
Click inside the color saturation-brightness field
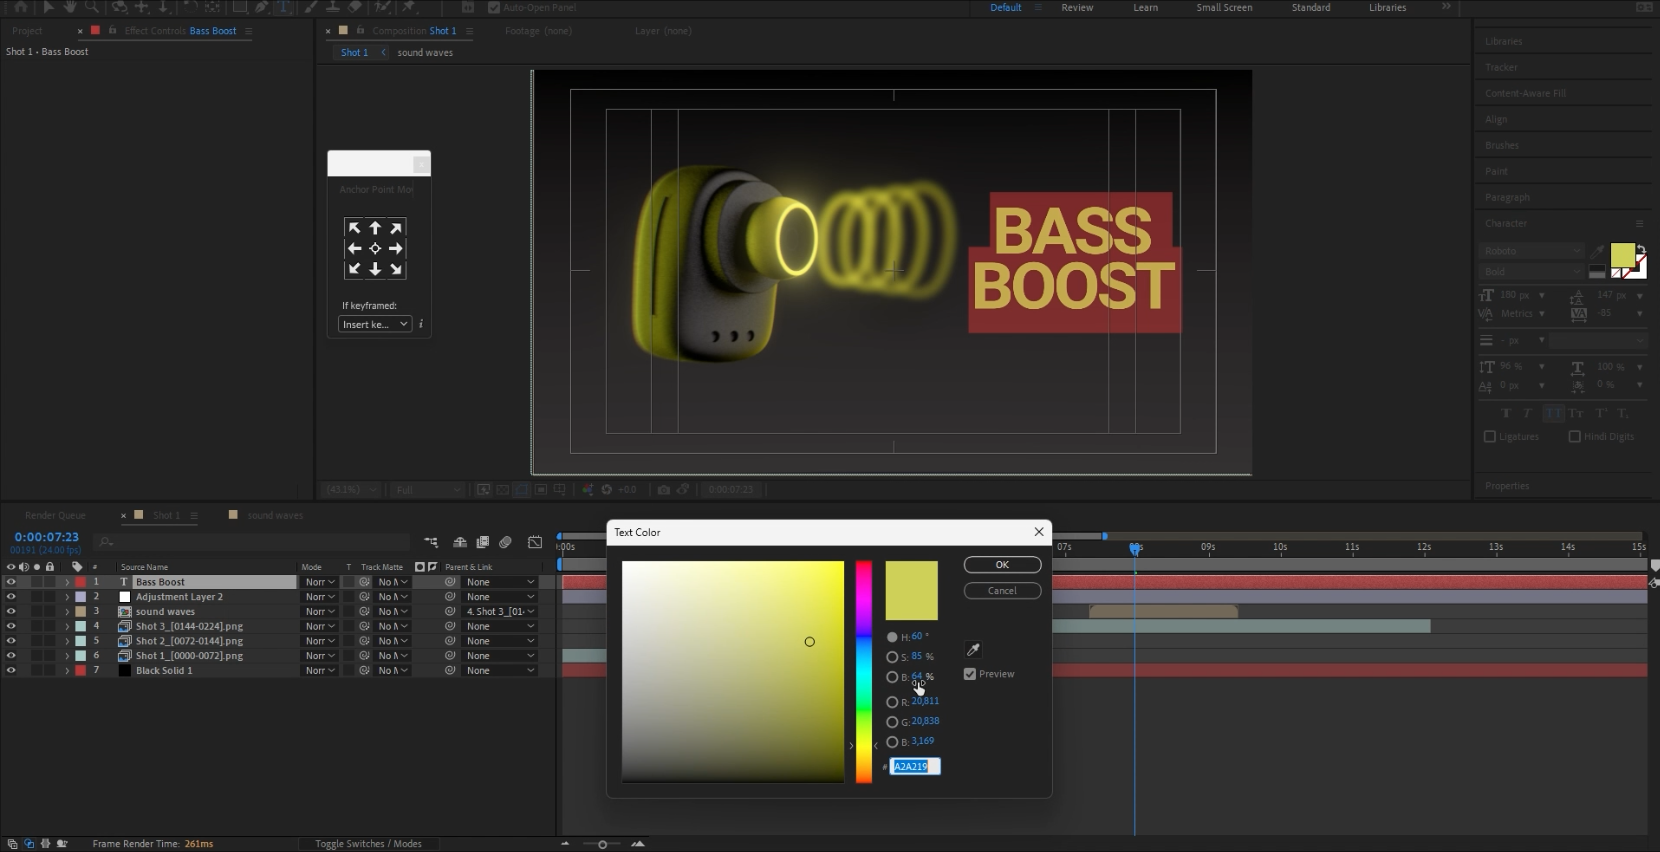click(x=733, y=671)
